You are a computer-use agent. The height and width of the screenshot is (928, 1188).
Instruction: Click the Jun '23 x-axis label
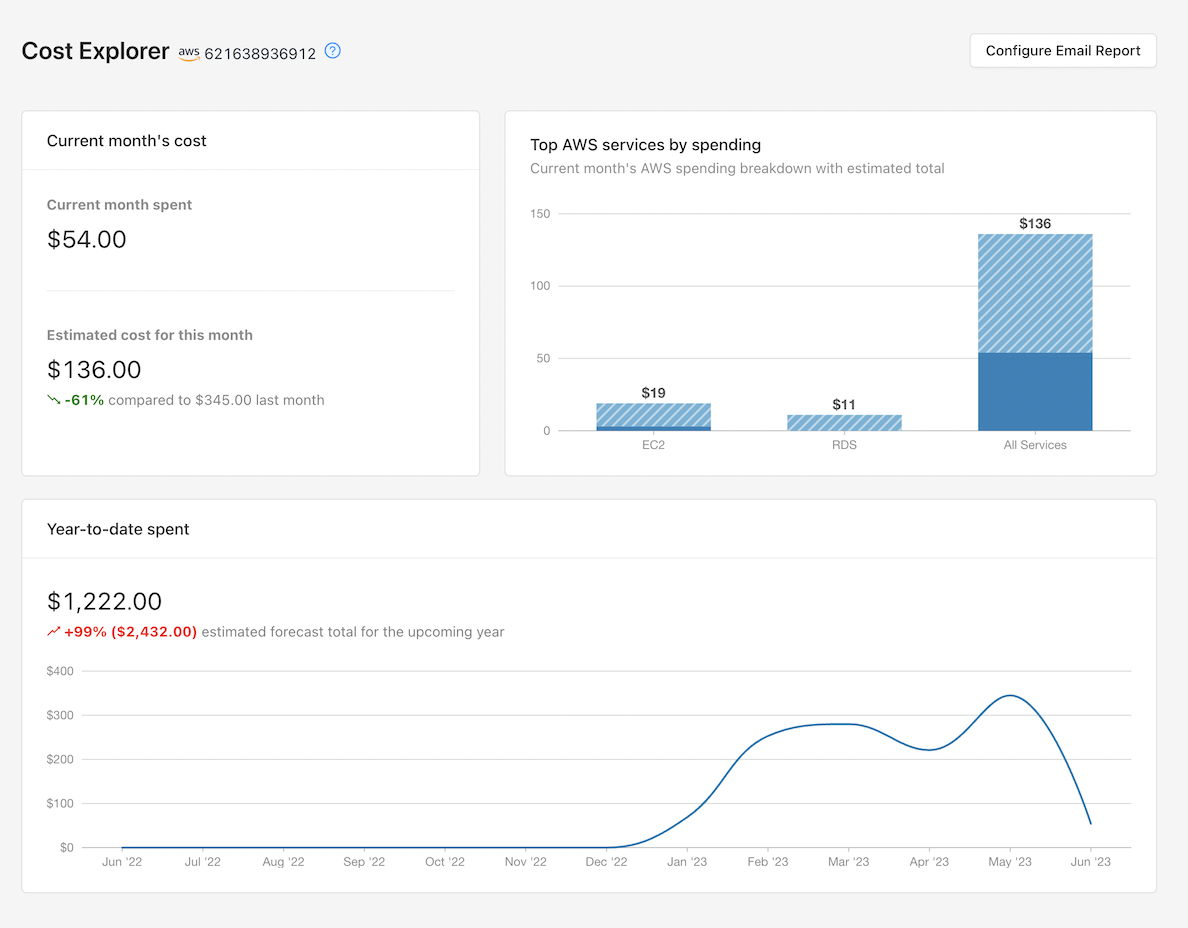tap(1090, 861)
